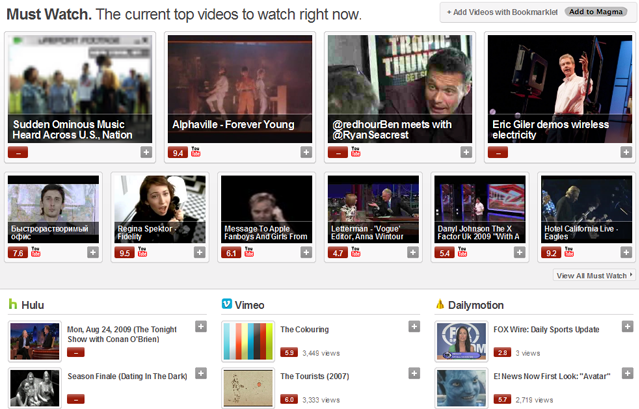
Task: Click YouTube icon under Message To Apple Fanboys
Action: 249,252
